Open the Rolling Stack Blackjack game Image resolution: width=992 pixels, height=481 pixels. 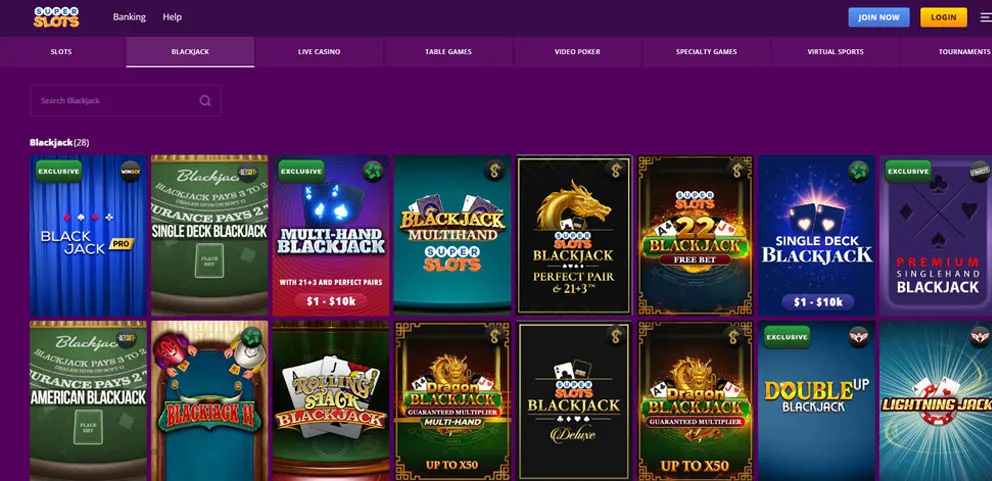[x=331, y=401]
